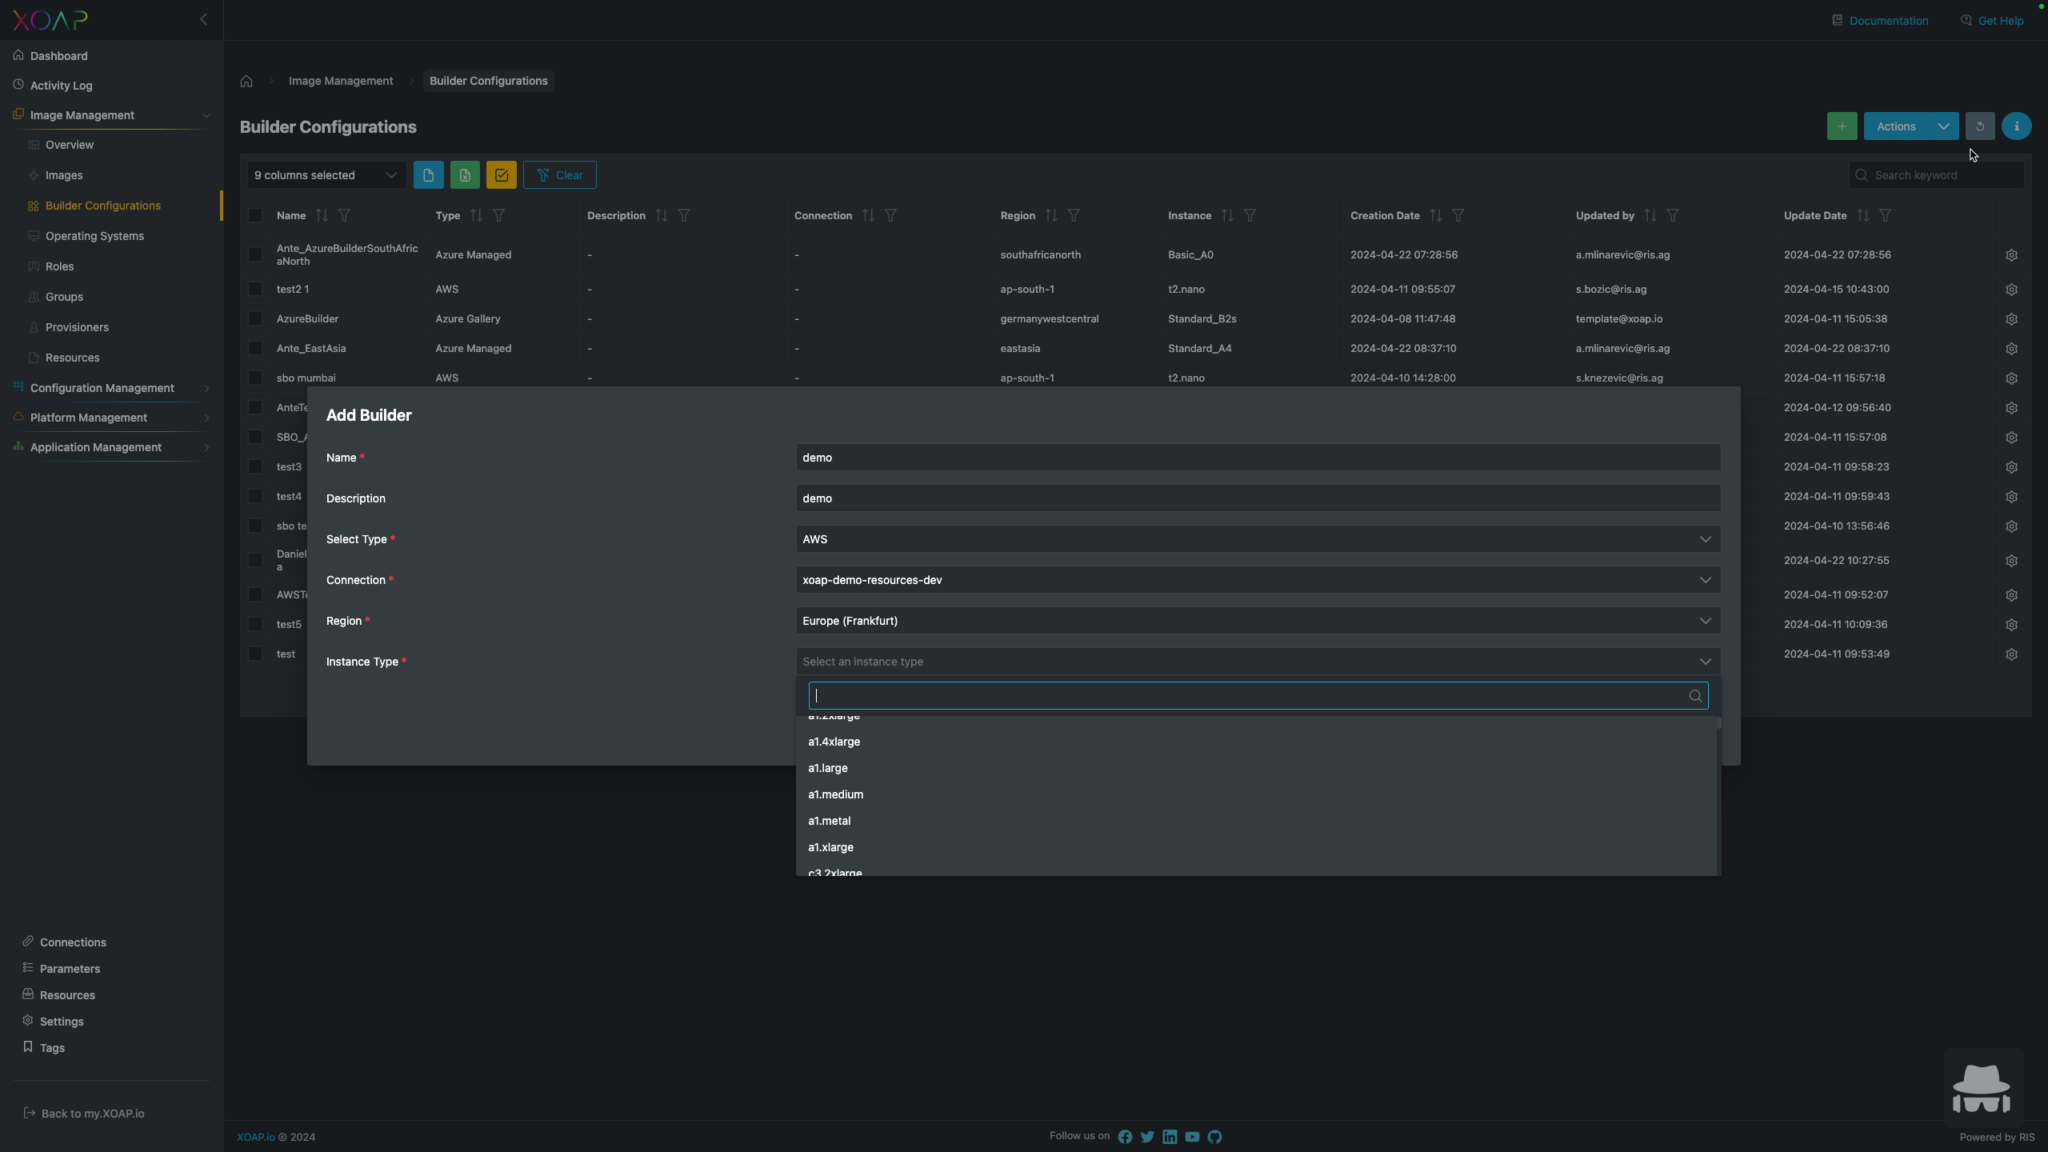Choose a1.metal from the list

pos(1257,821)
